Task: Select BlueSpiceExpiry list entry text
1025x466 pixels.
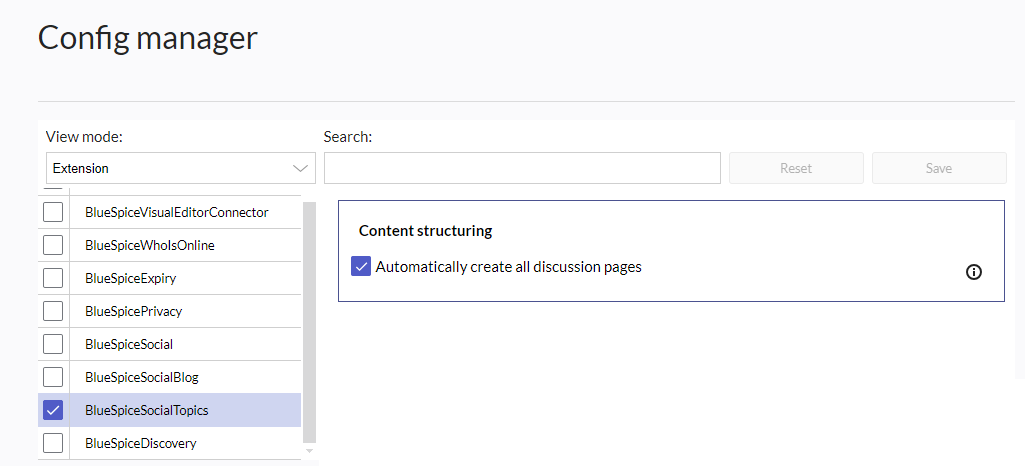Action: 131,278
